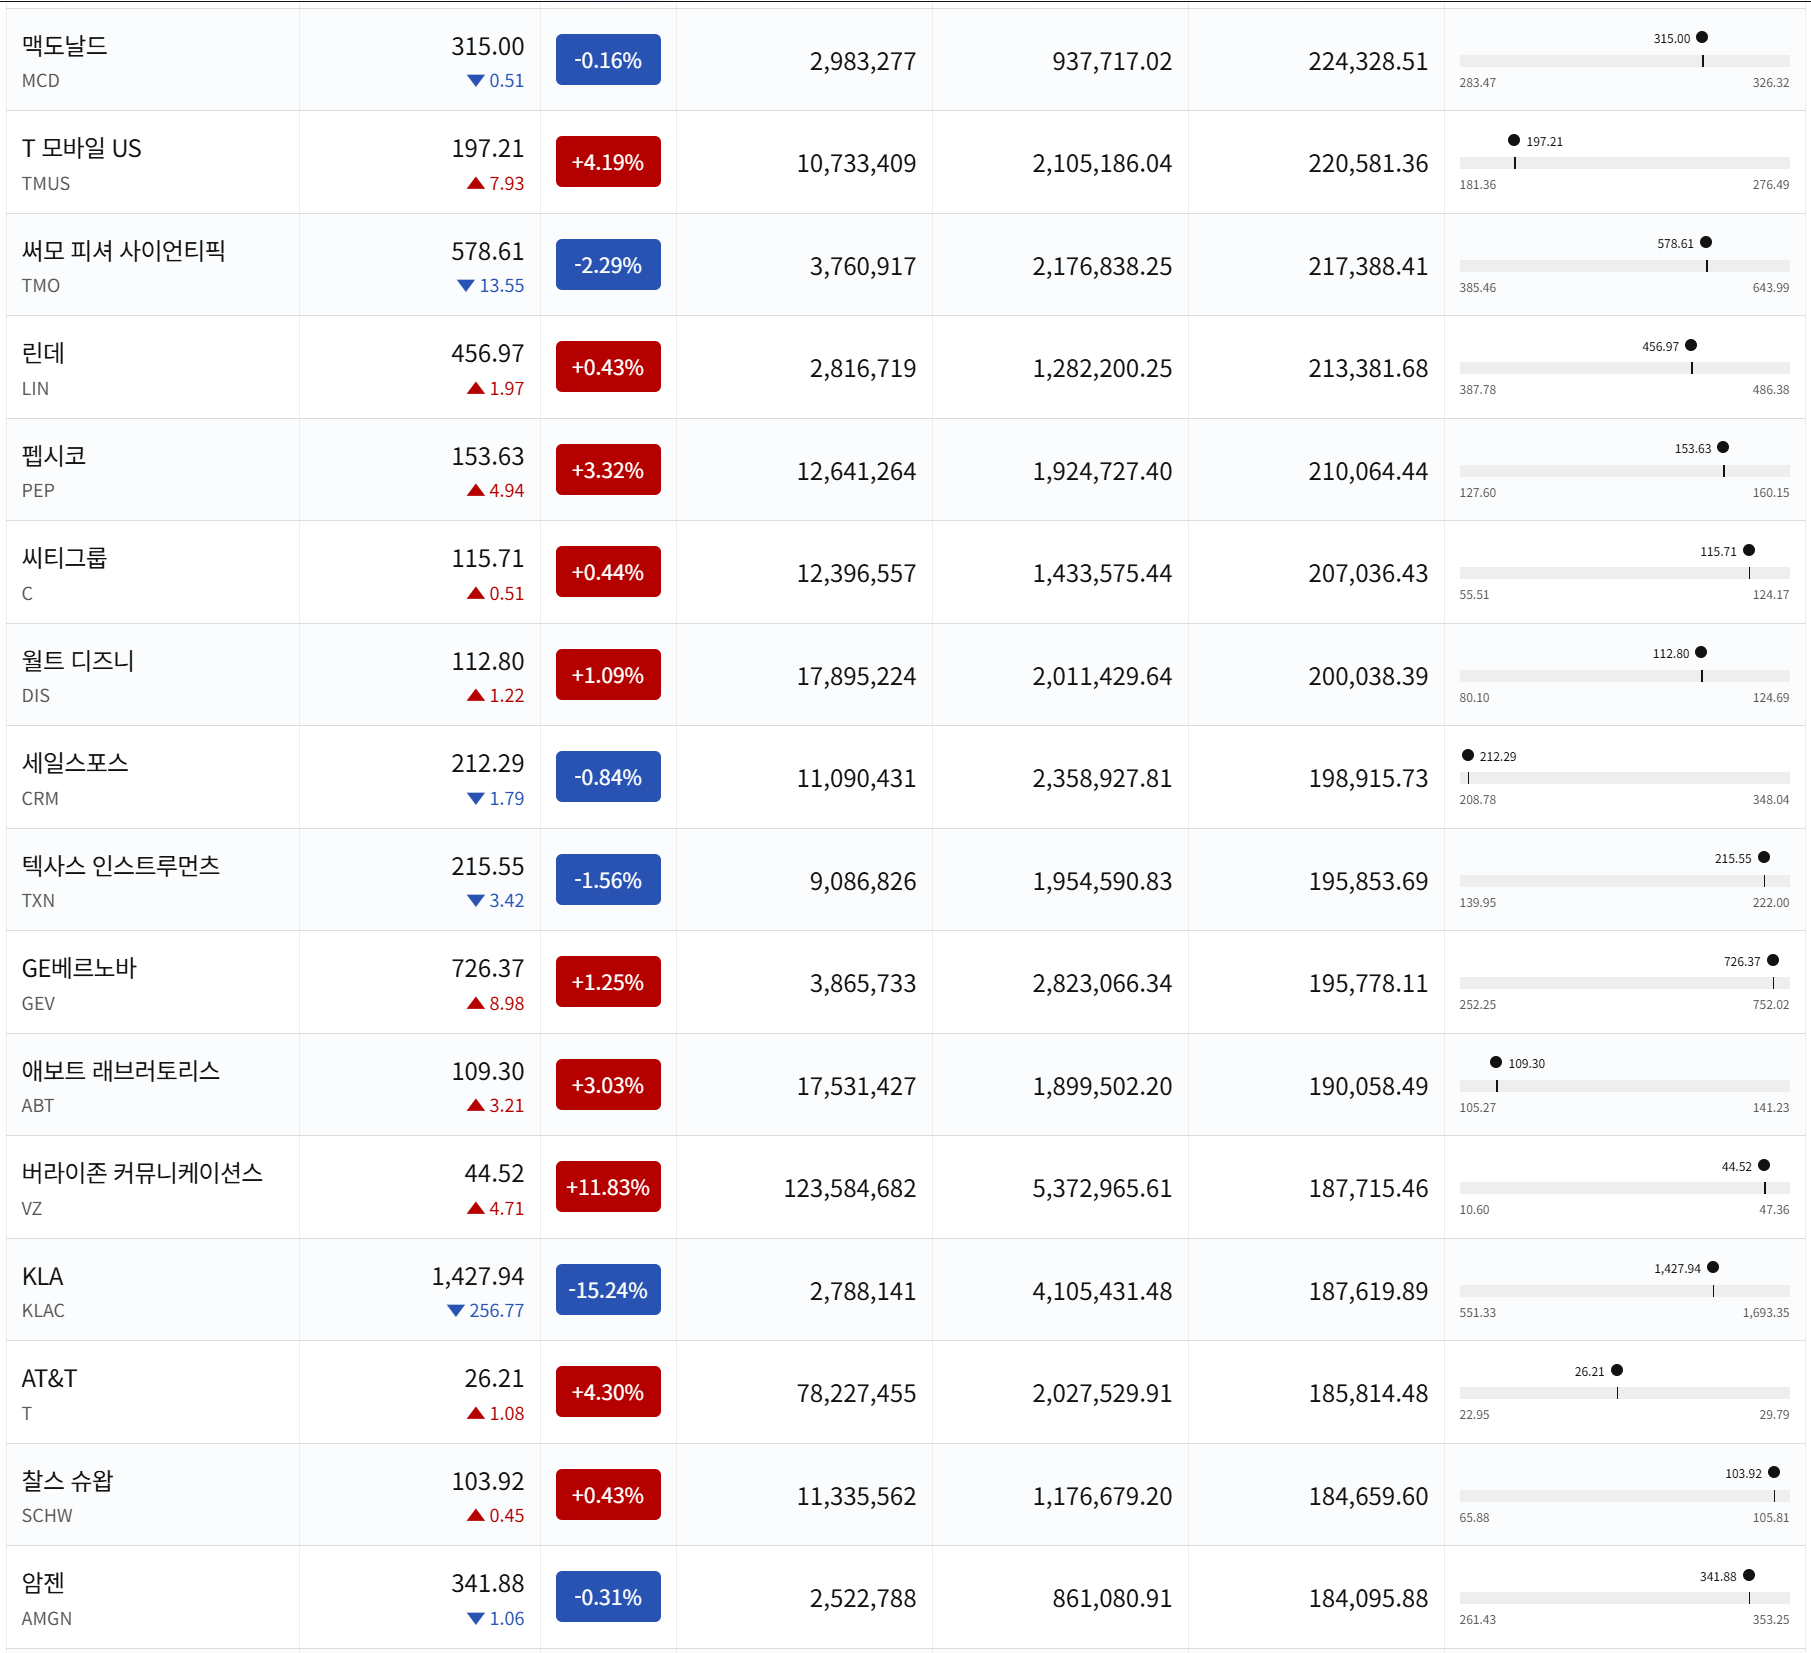This screenshot has width=1811, height=1653.
Task: Select the 월트 디즈니 stock name
Action: coord(78,661)
